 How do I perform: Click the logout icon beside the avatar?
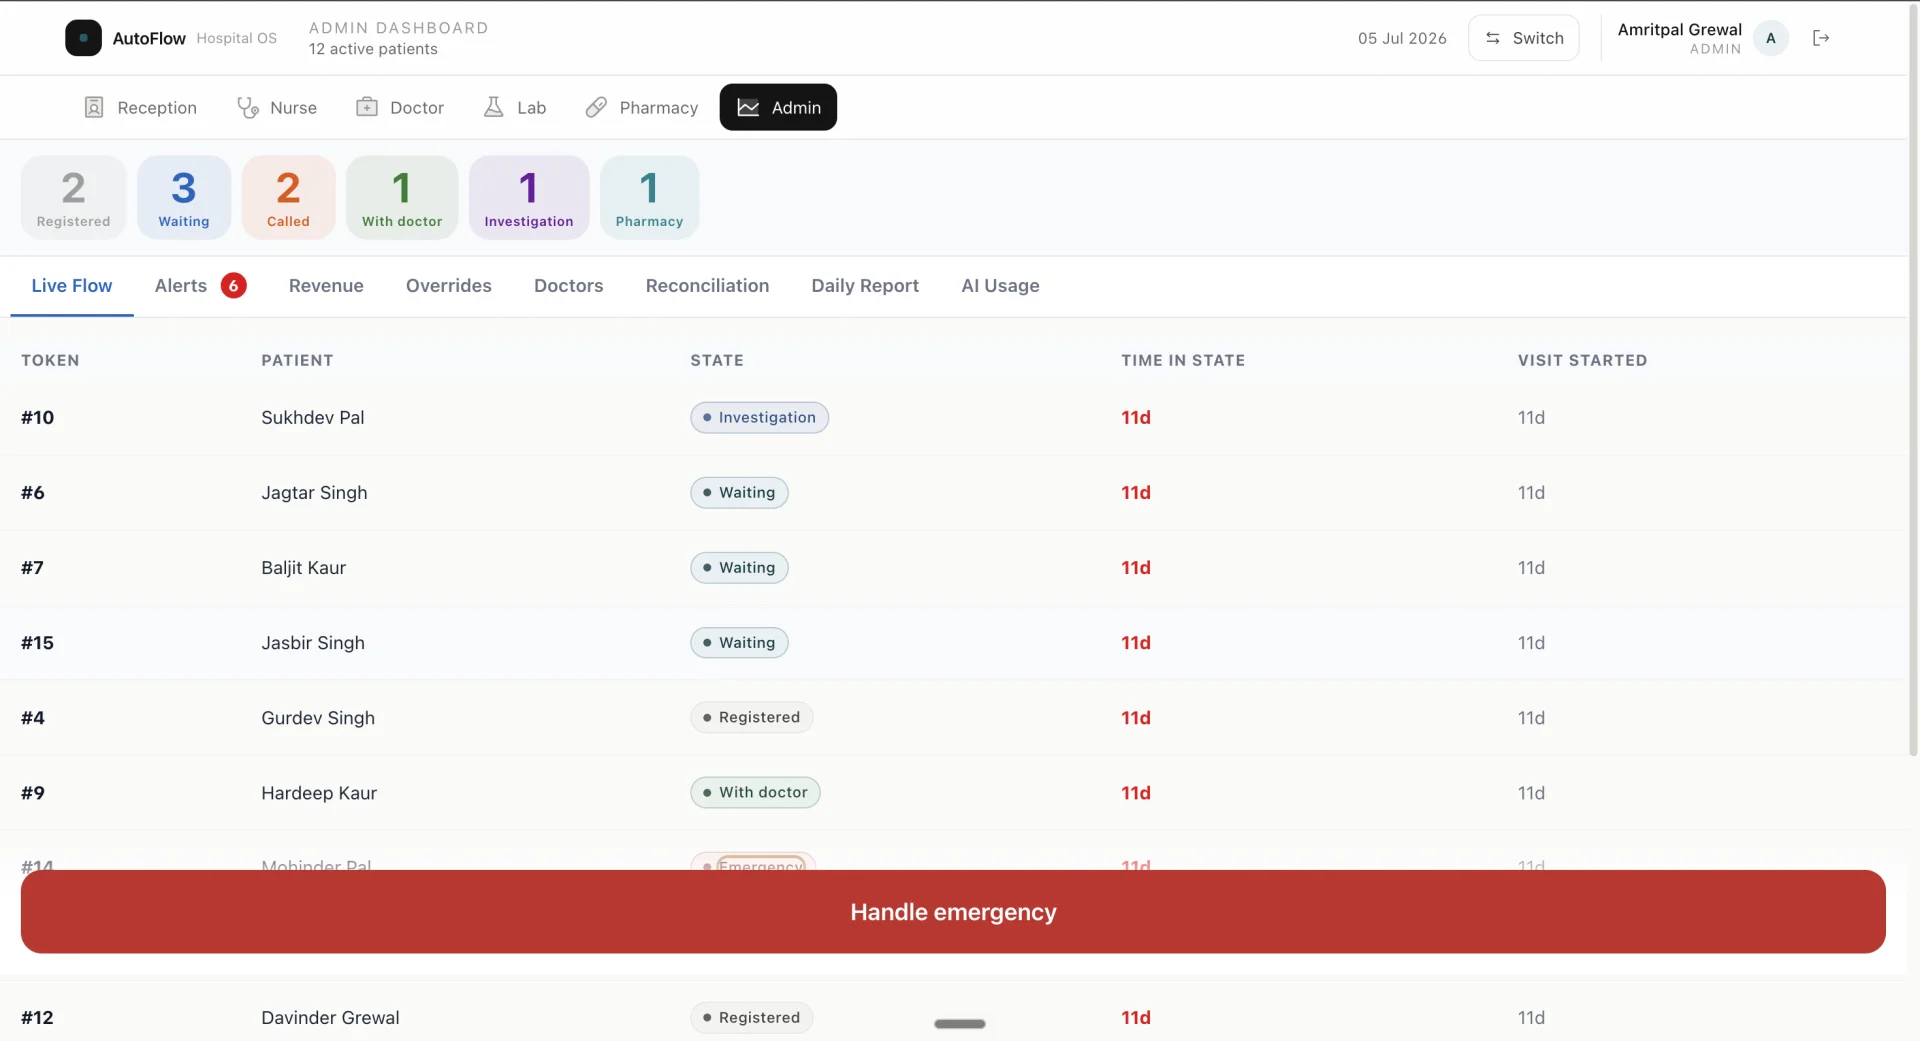tap(1821, 38)
